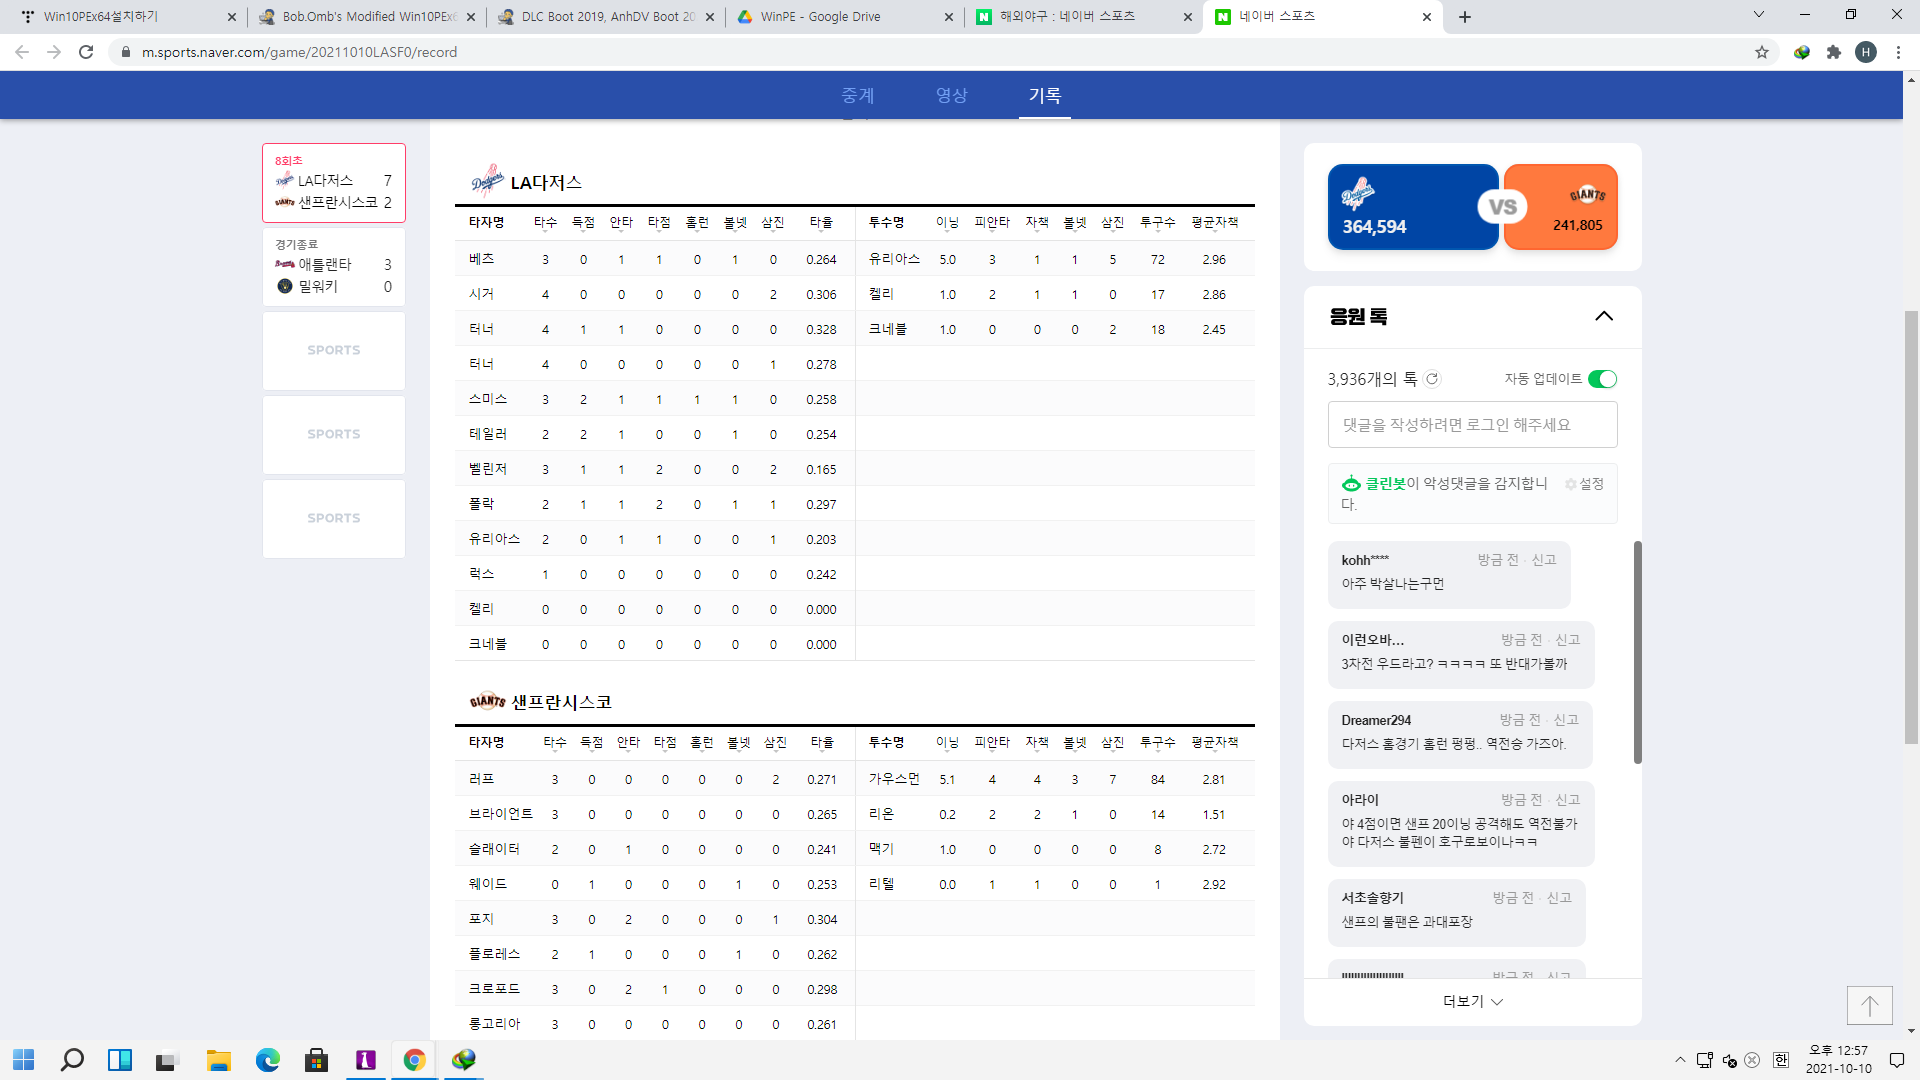Image resolution: width=1920 pixels, height=1080 pixels.
Task: Show hidden system tray icons chevron
Action: [1680, 1060]
